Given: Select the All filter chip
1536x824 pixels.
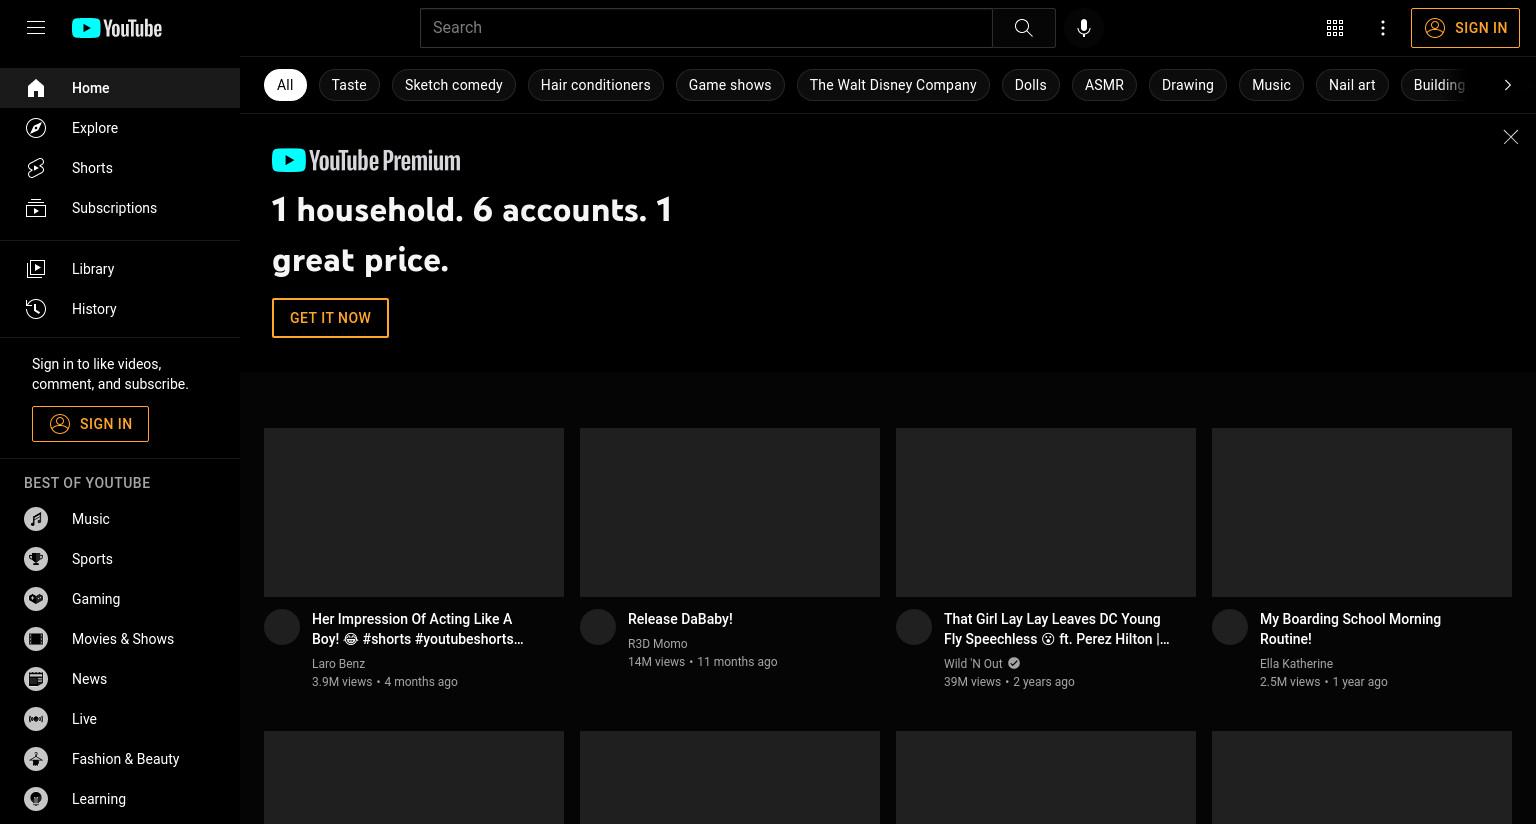Looking at the screenshot, I should coord(285,85).
